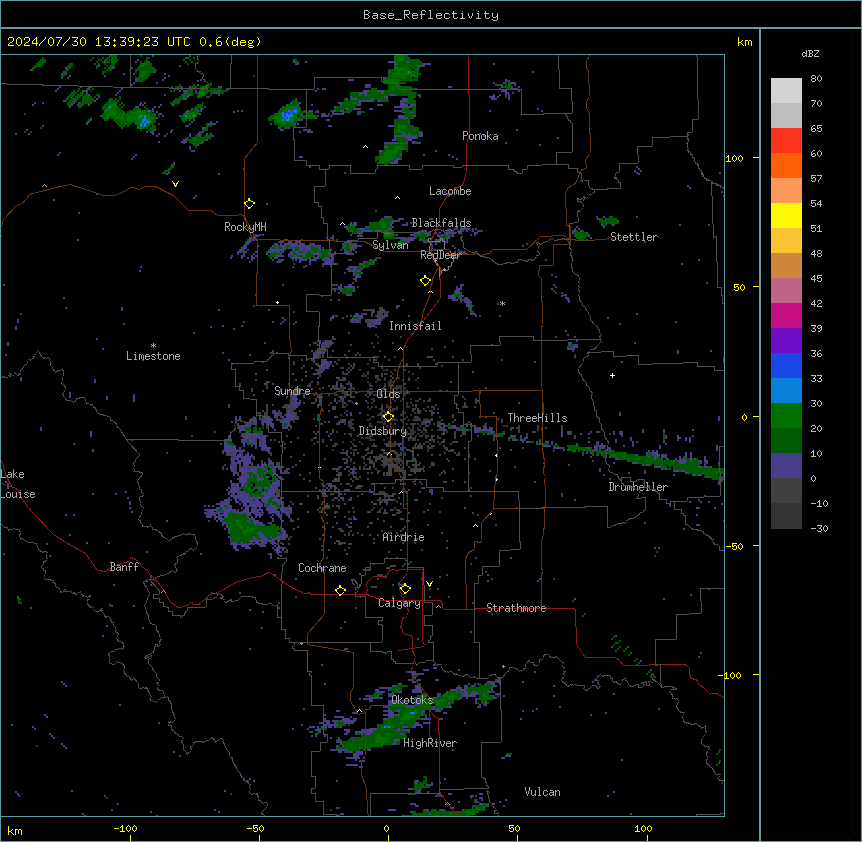This screenshot has height=842, width=862.
Task: Click the km label at bottom left
Action: coord(15,830)
